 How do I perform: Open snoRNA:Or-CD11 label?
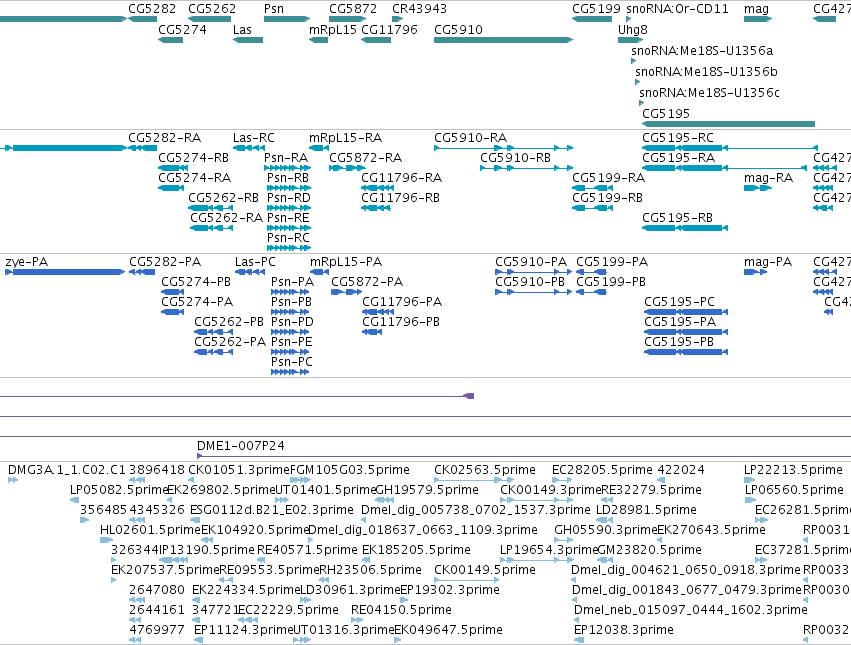[x=677, y=9]
